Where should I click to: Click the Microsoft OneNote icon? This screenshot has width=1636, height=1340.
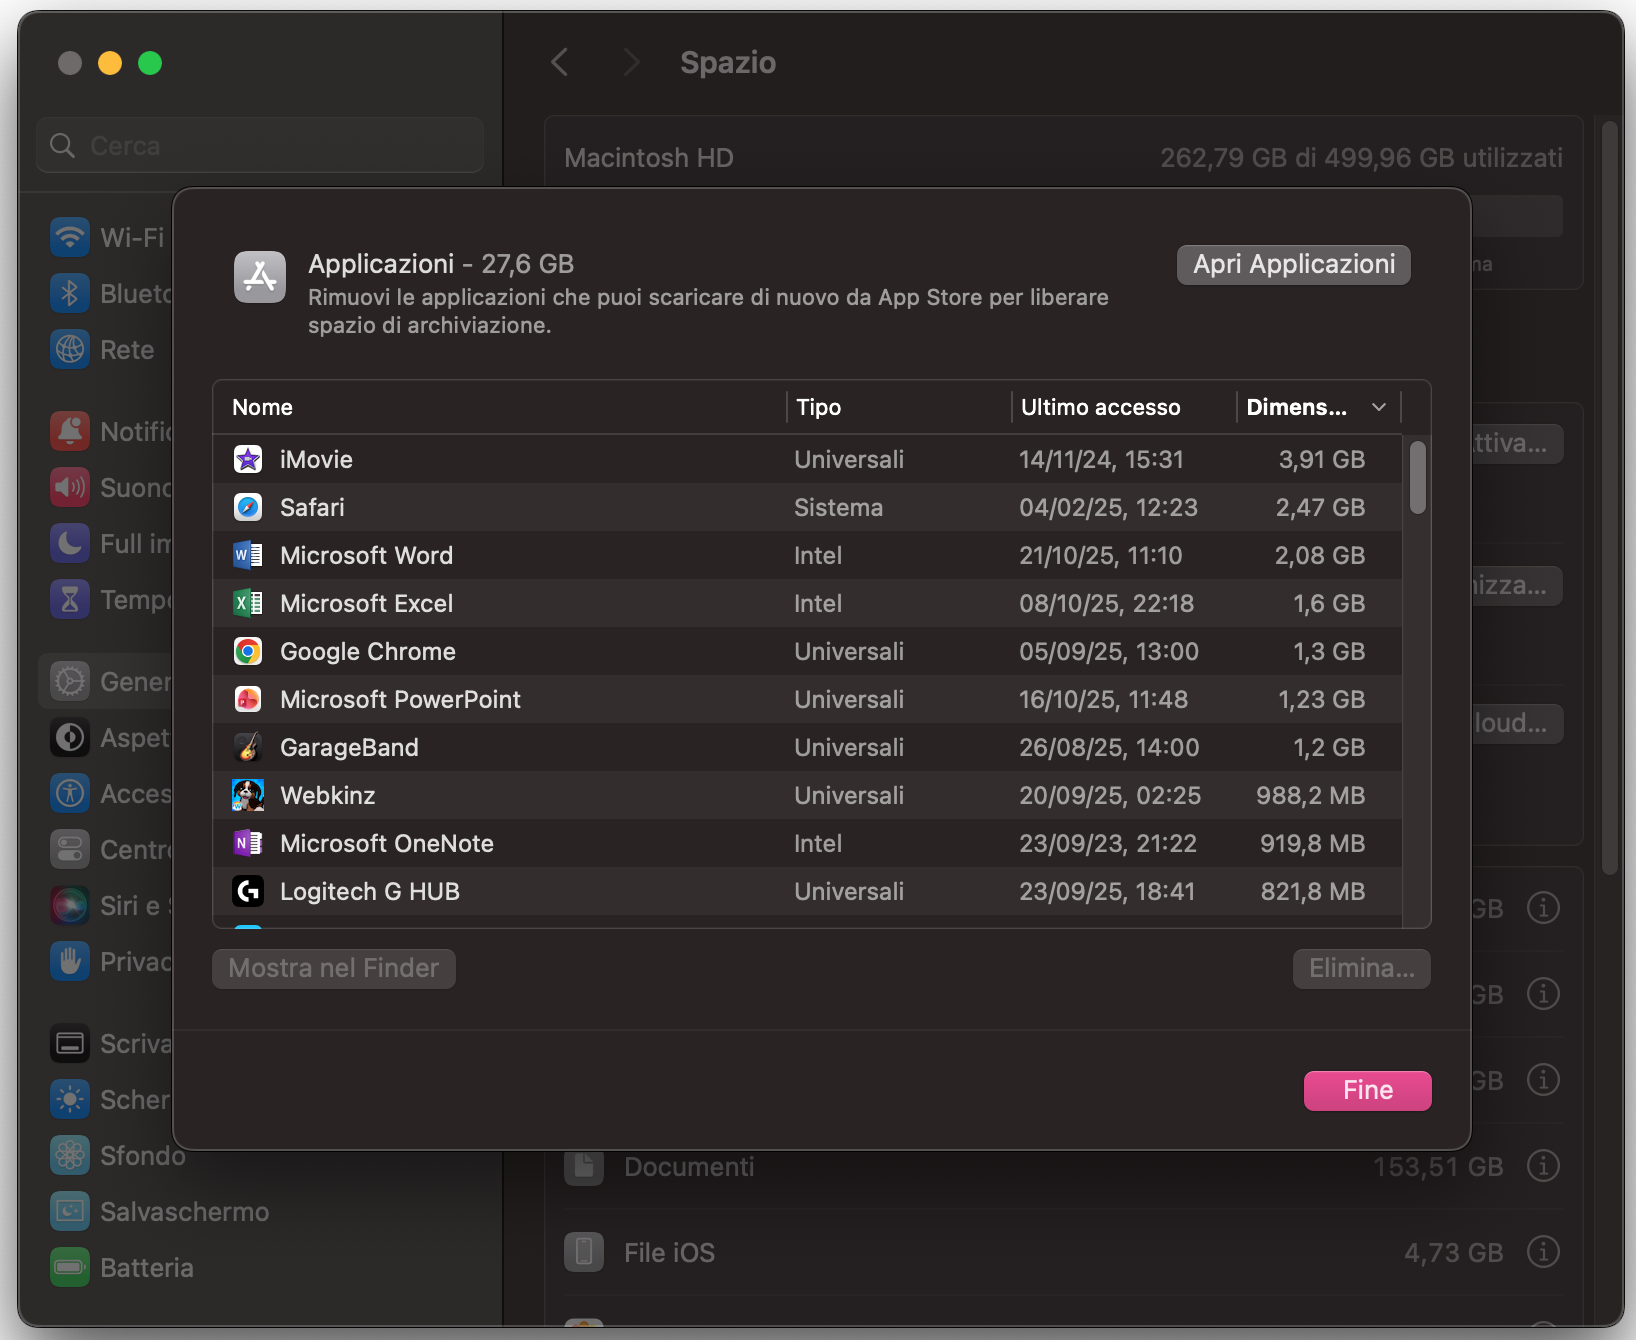(x=246, y=843)
